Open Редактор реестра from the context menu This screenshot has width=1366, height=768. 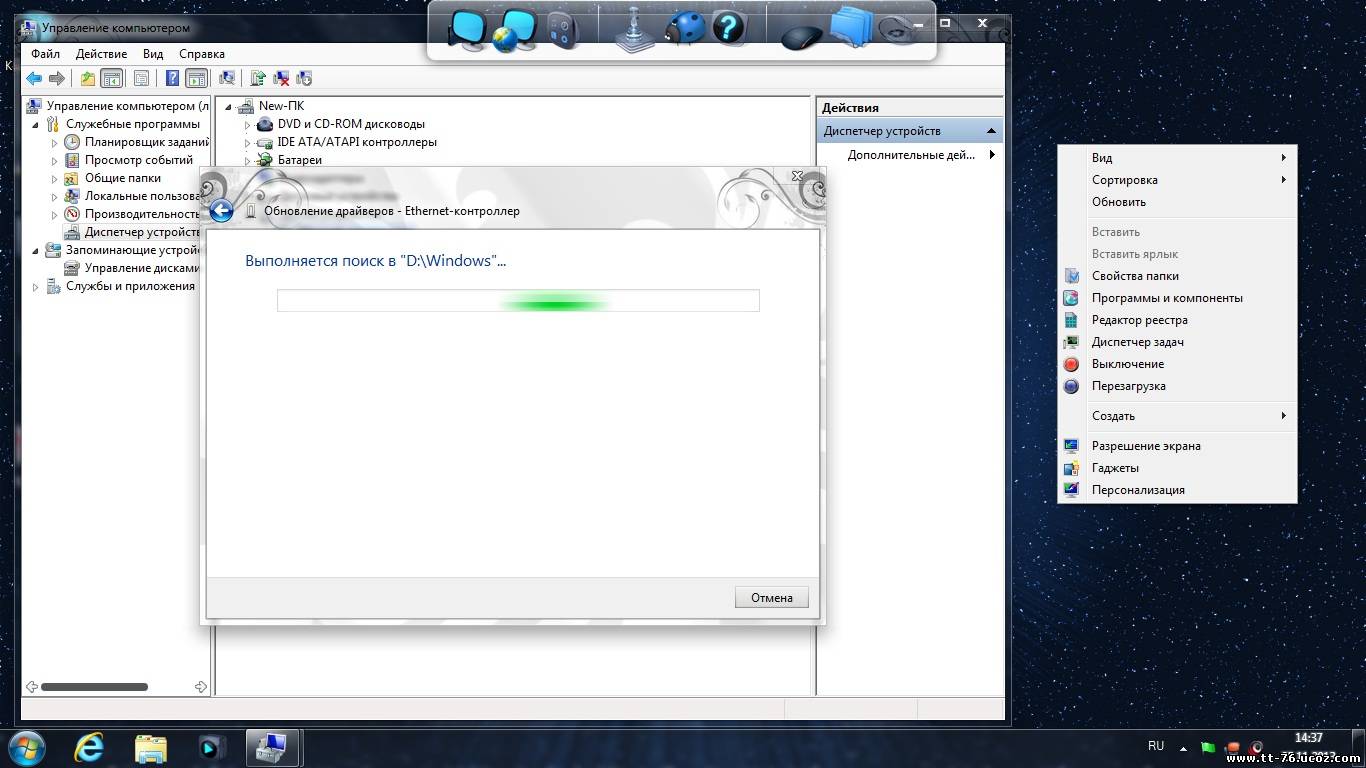(x=1178, y=320)
